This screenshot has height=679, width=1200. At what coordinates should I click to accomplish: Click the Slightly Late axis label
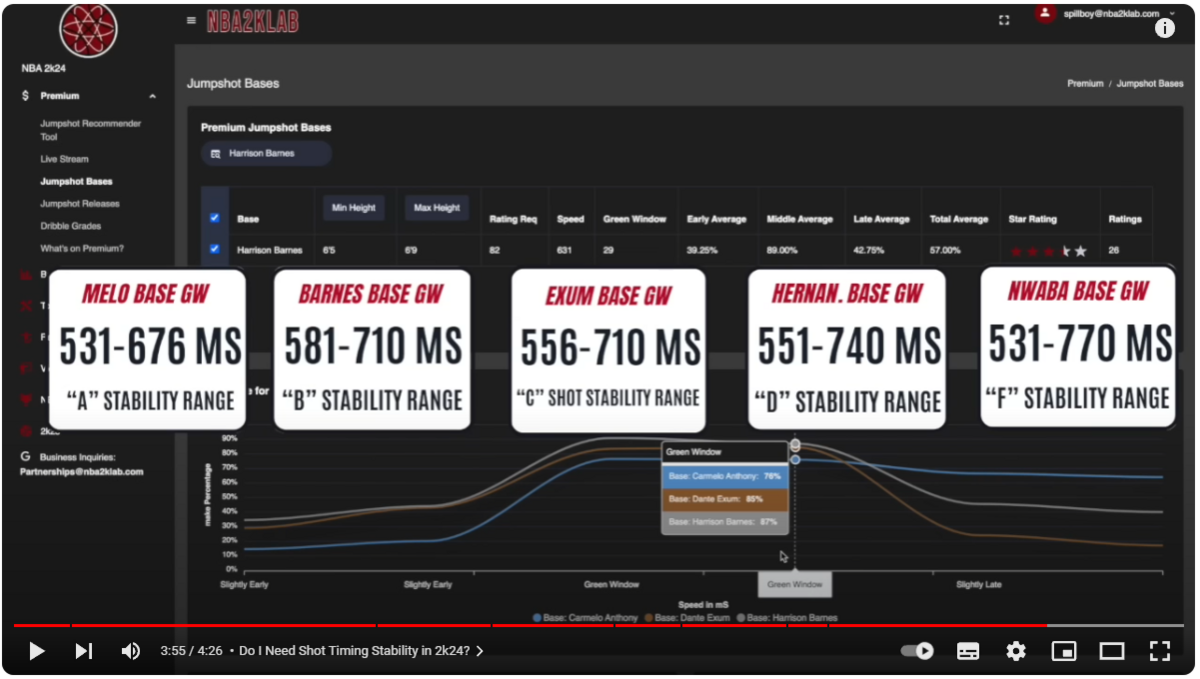978,584
